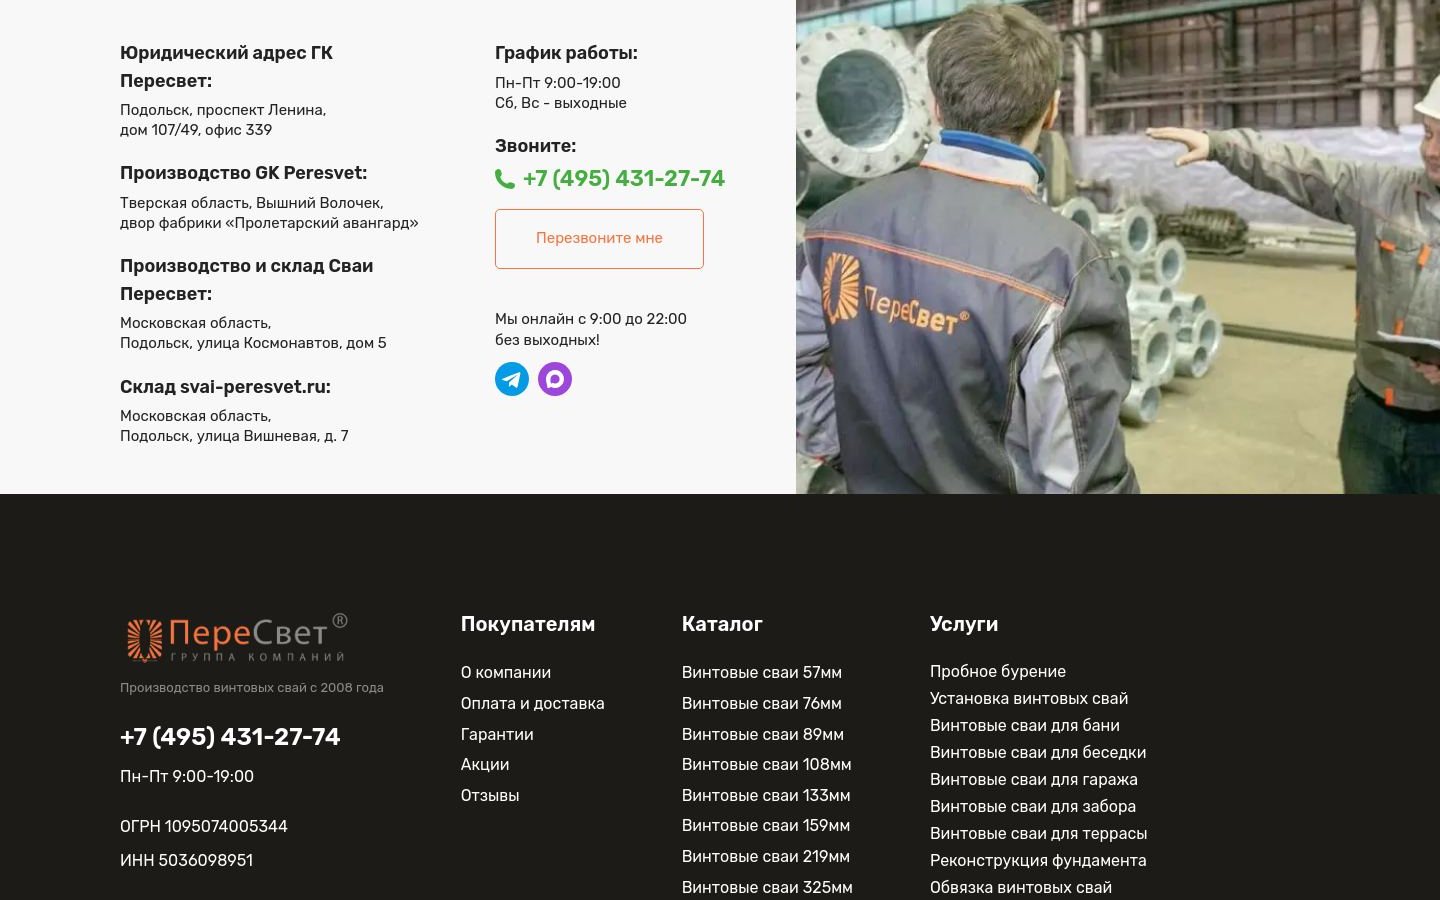Image resolution: width=1440 pixels, height=900 pixels.
Task: Open 'Обвязка винтовых свай' link
Action: coord(1021,888)
